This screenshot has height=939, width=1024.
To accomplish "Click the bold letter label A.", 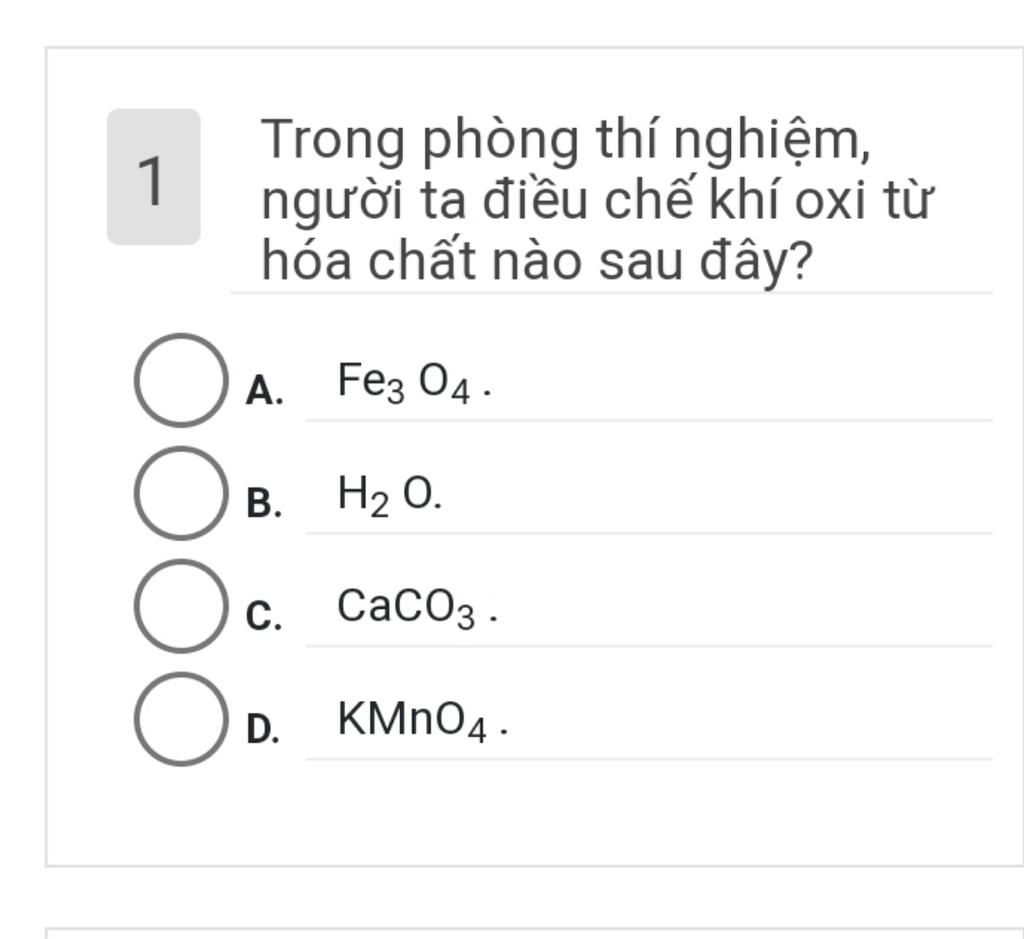I will [264, 391].
